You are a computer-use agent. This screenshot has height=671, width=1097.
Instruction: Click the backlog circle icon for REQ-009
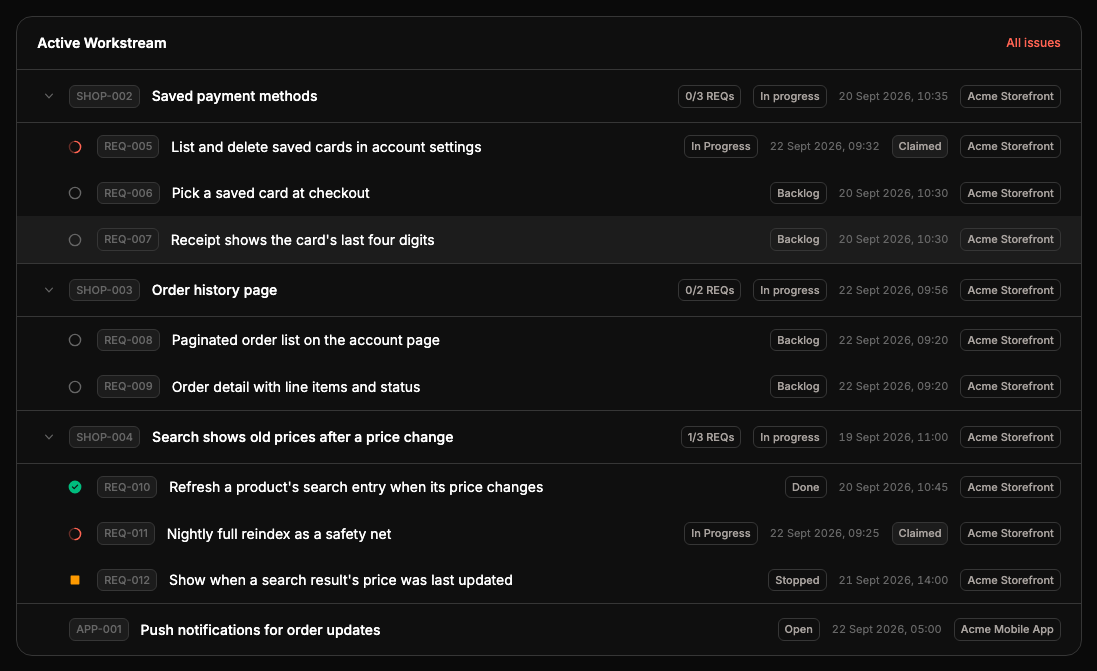tap(75, 387)
